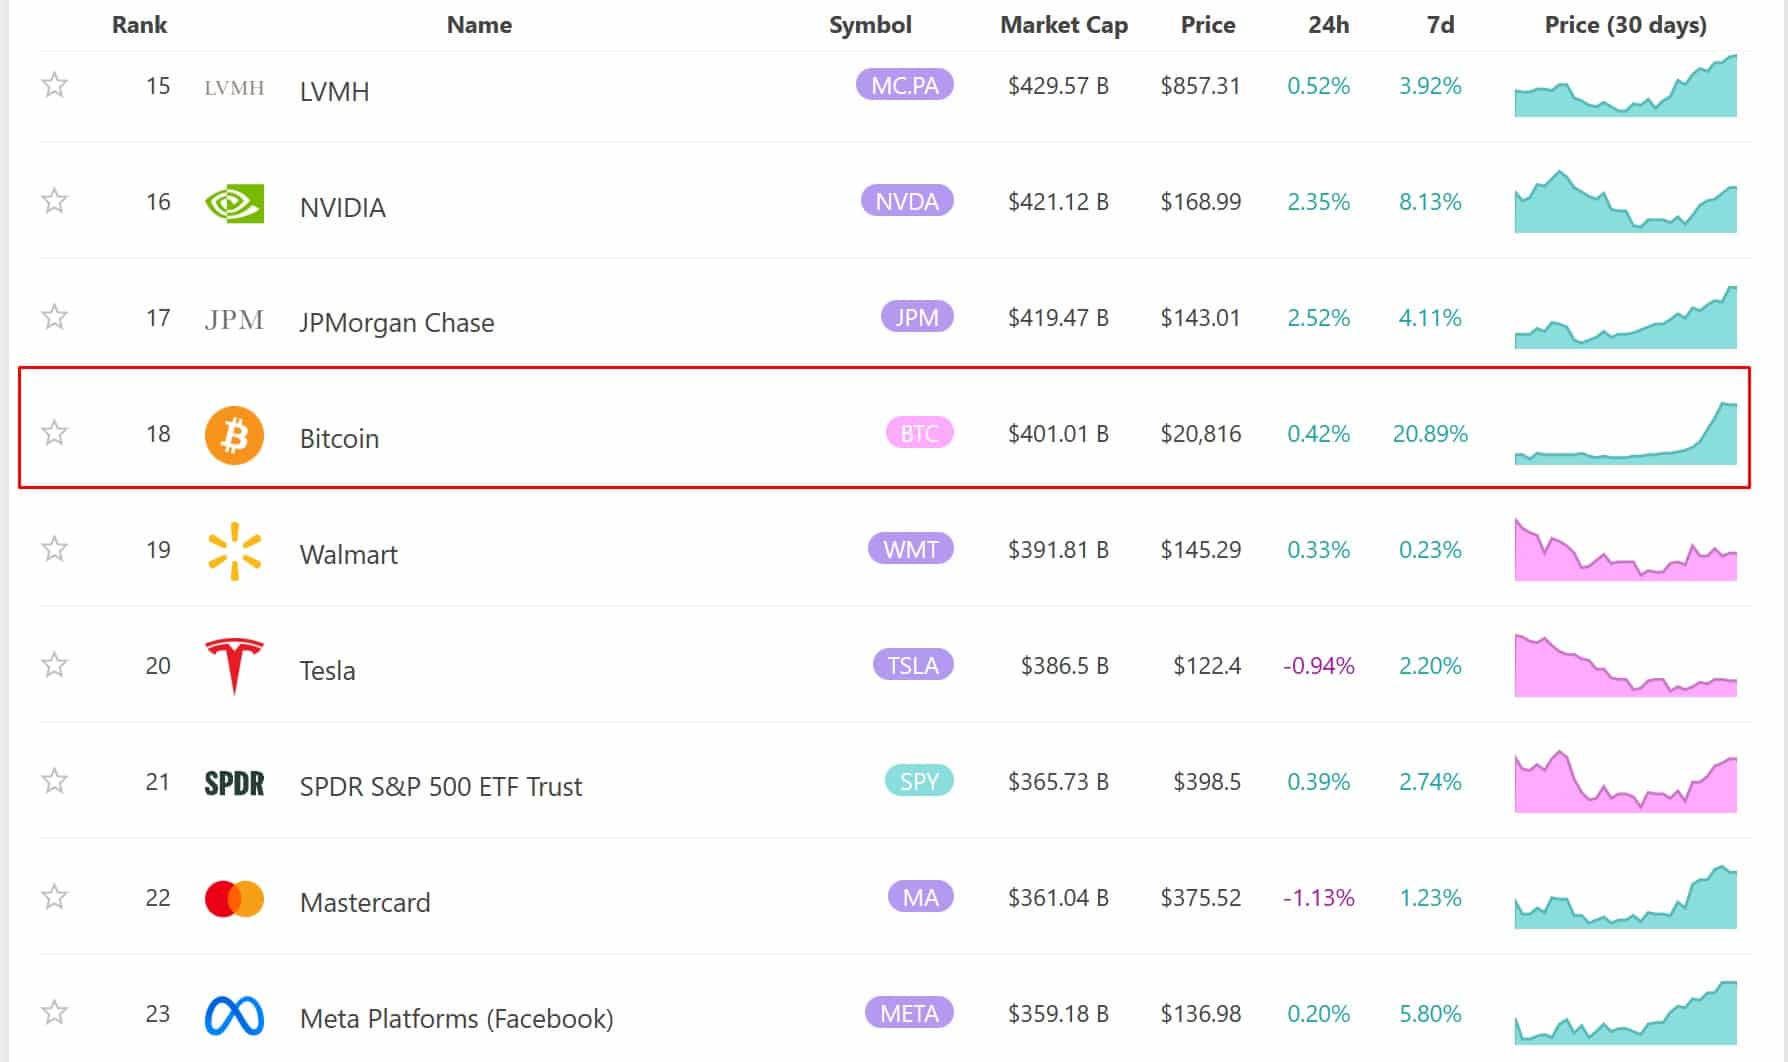Click the Symbol column header
1788x1062 pixels.
(870, 25)
